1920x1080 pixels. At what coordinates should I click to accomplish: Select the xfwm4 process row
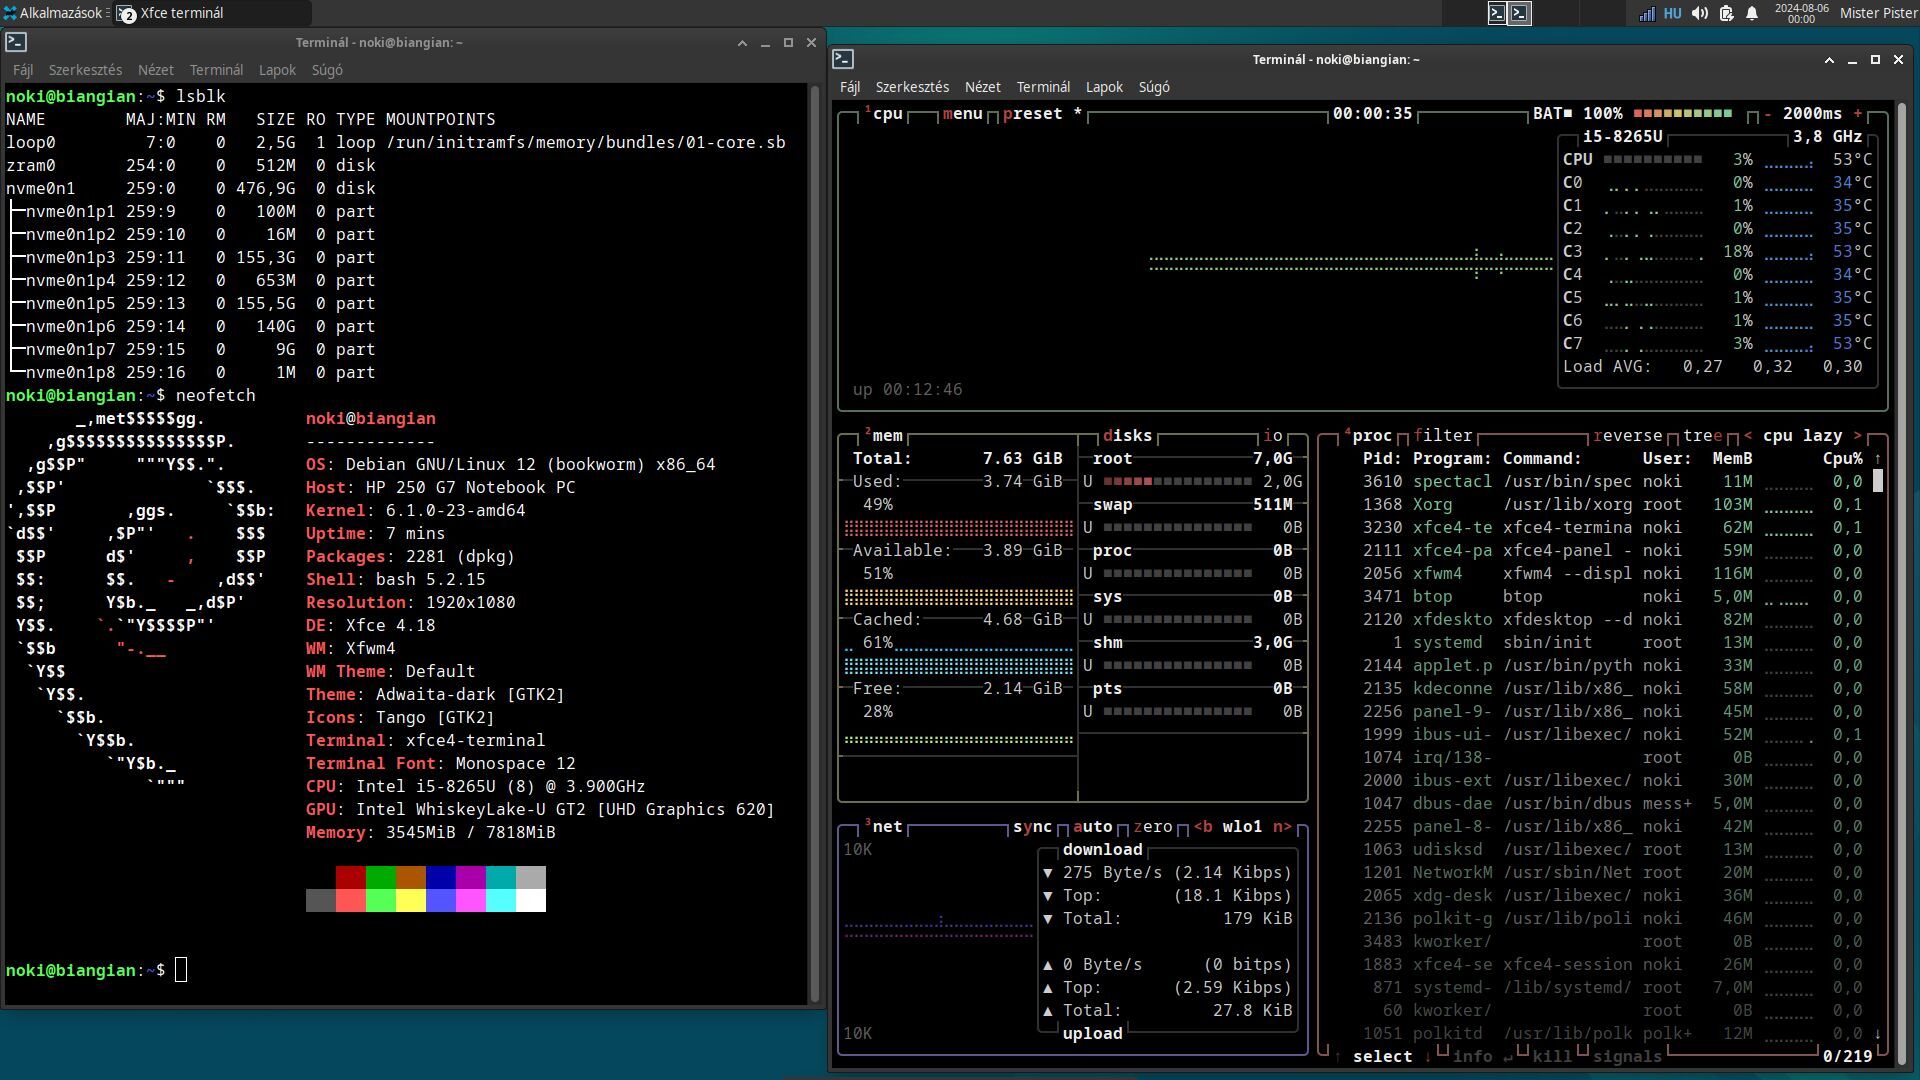pos(1612,574)
